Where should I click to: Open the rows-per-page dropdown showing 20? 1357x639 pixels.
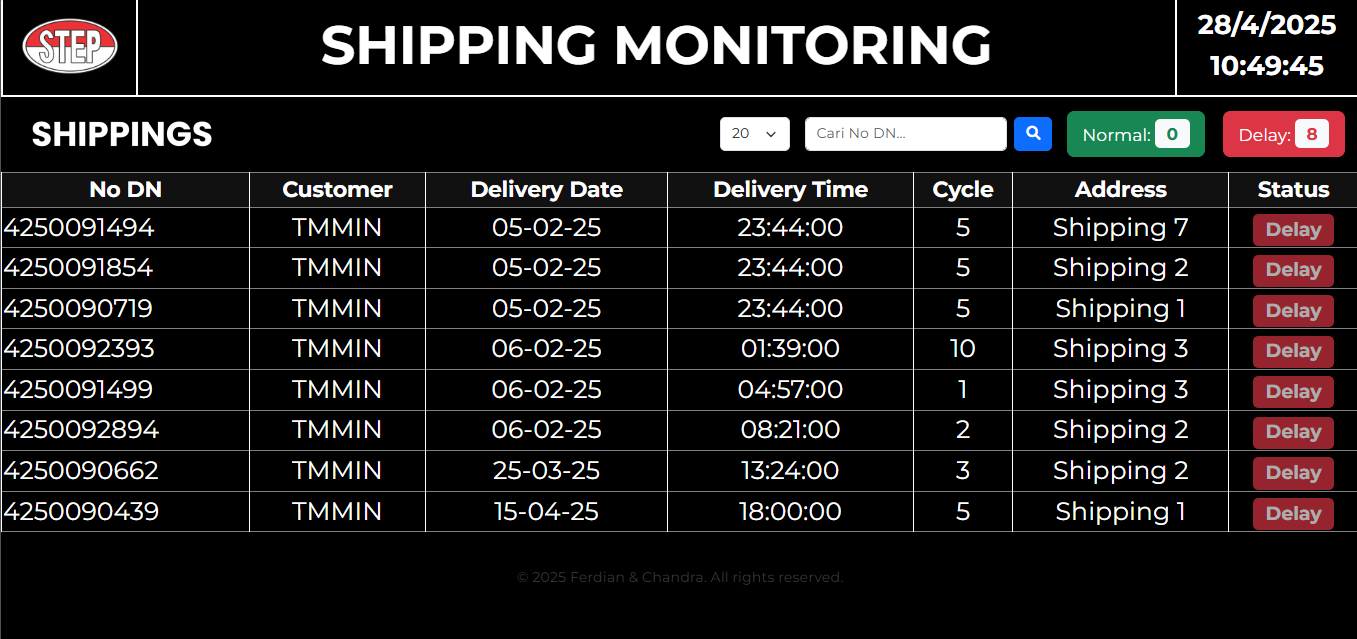[x=754, y=134]
